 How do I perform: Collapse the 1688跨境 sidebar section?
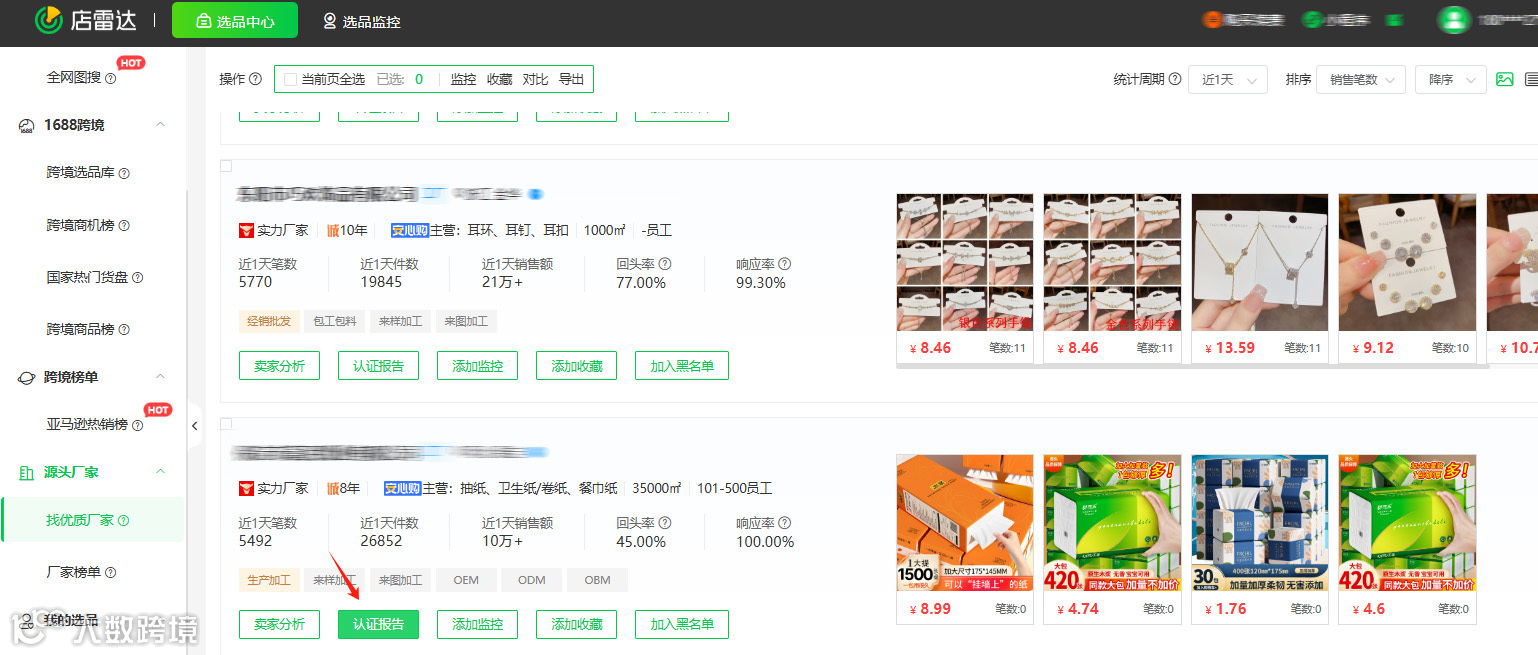[160, 125]
